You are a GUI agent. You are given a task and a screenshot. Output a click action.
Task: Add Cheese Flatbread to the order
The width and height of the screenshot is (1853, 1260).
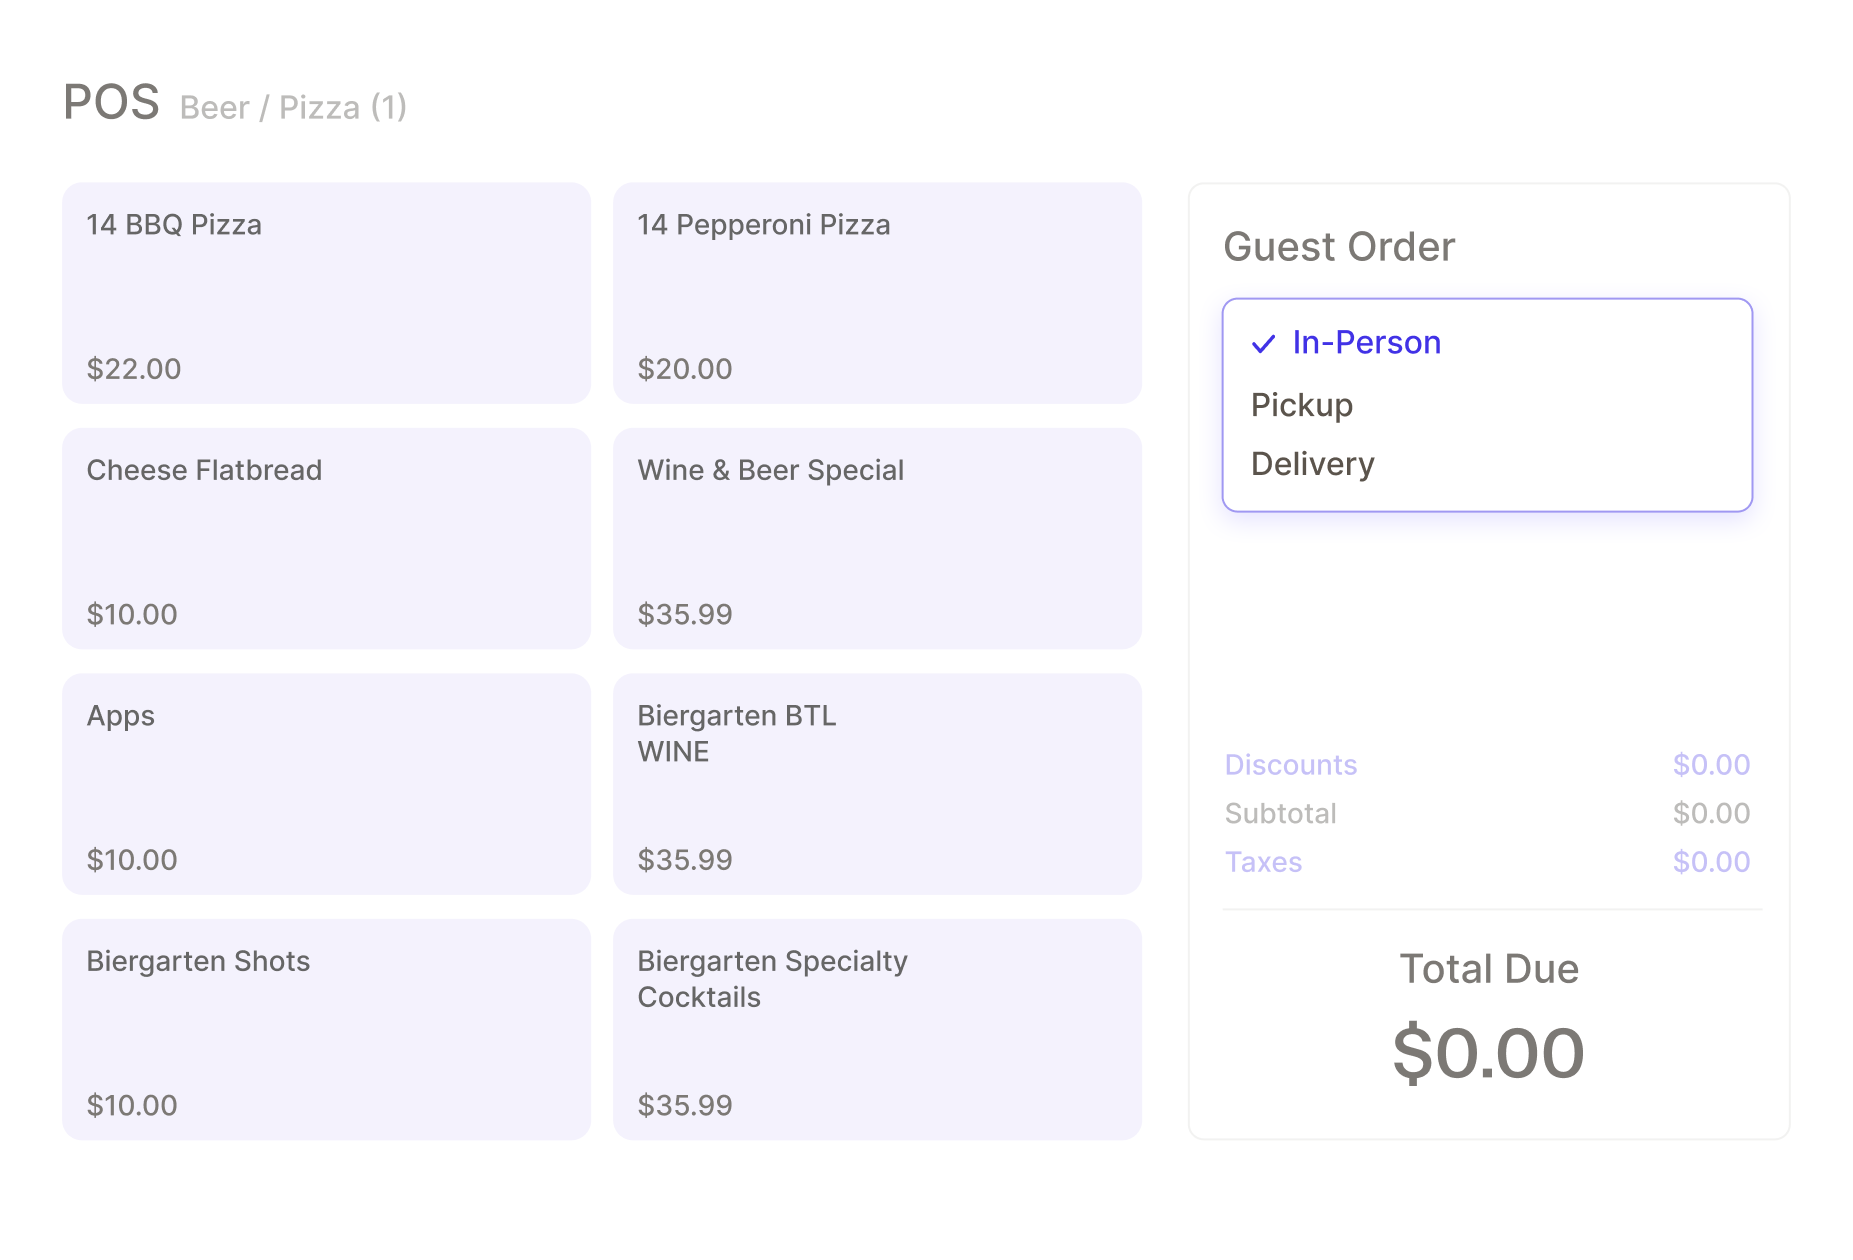(x=326, y=538)
